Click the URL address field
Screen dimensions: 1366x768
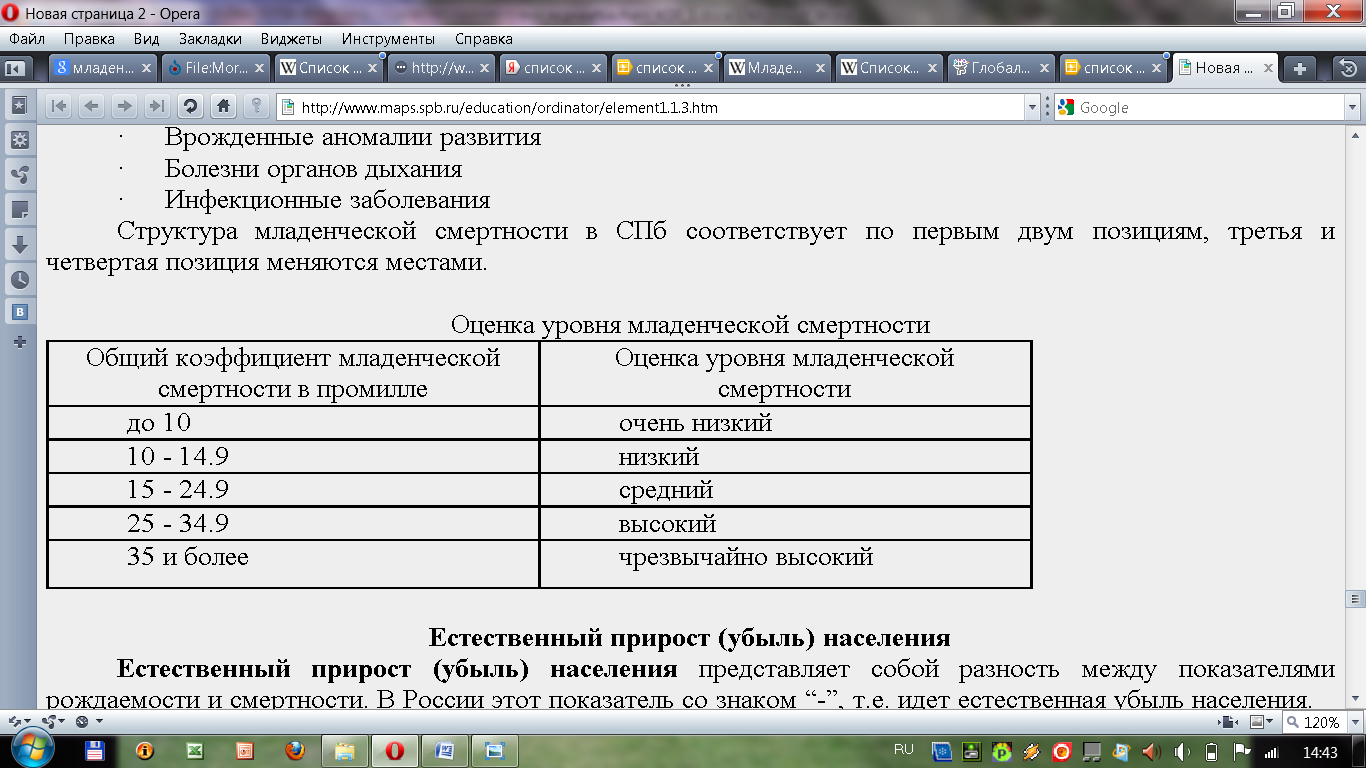[660, 107]
